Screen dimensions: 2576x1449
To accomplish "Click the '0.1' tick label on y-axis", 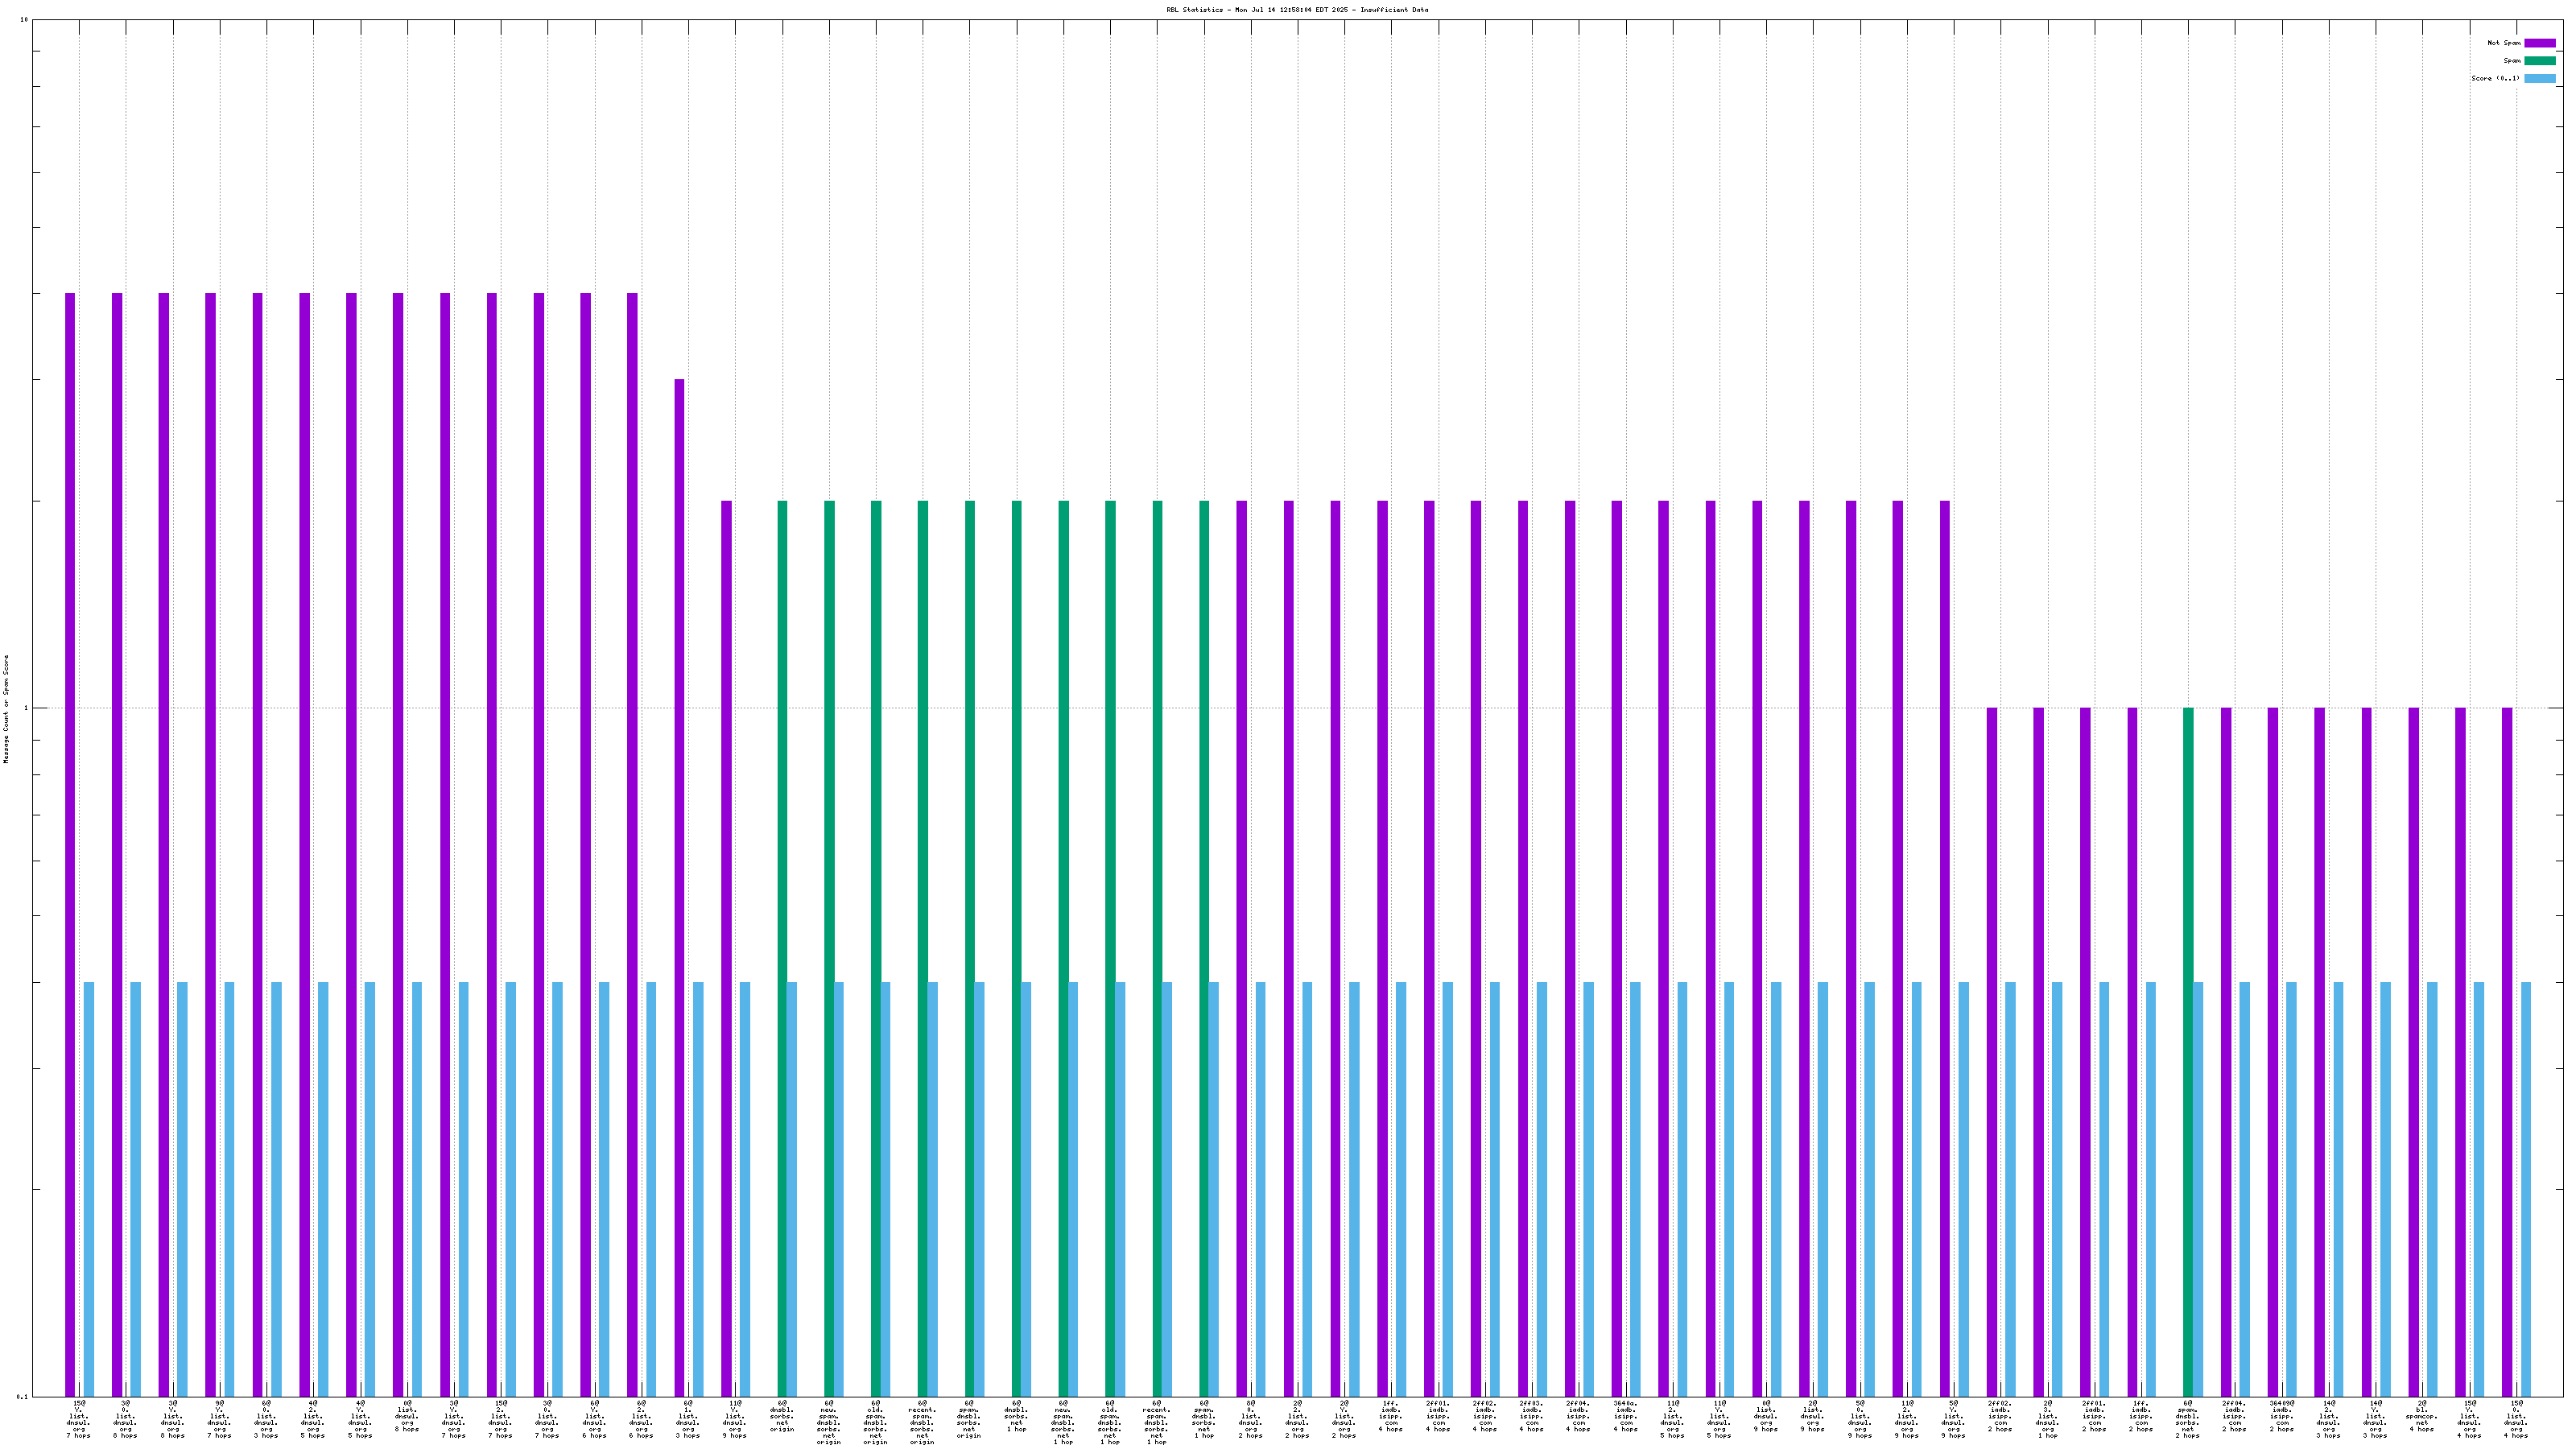I will 22,1396.
